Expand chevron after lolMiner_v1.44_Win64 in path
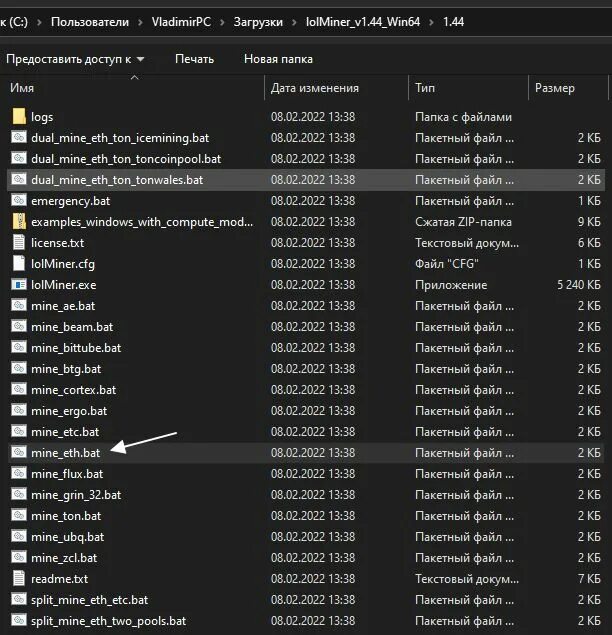 point(431,22)
